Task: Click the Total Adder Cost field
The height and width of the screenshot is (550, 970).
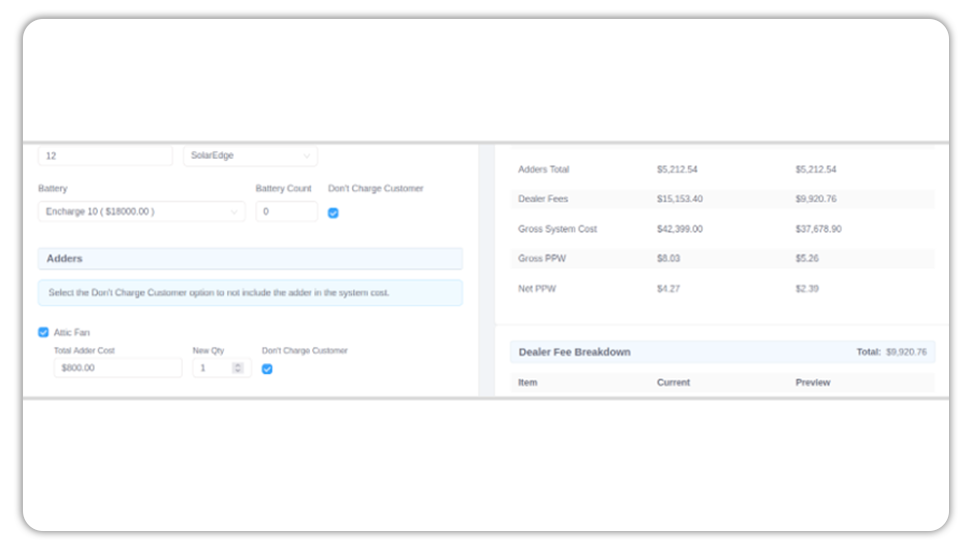Action: pos(117,368)
